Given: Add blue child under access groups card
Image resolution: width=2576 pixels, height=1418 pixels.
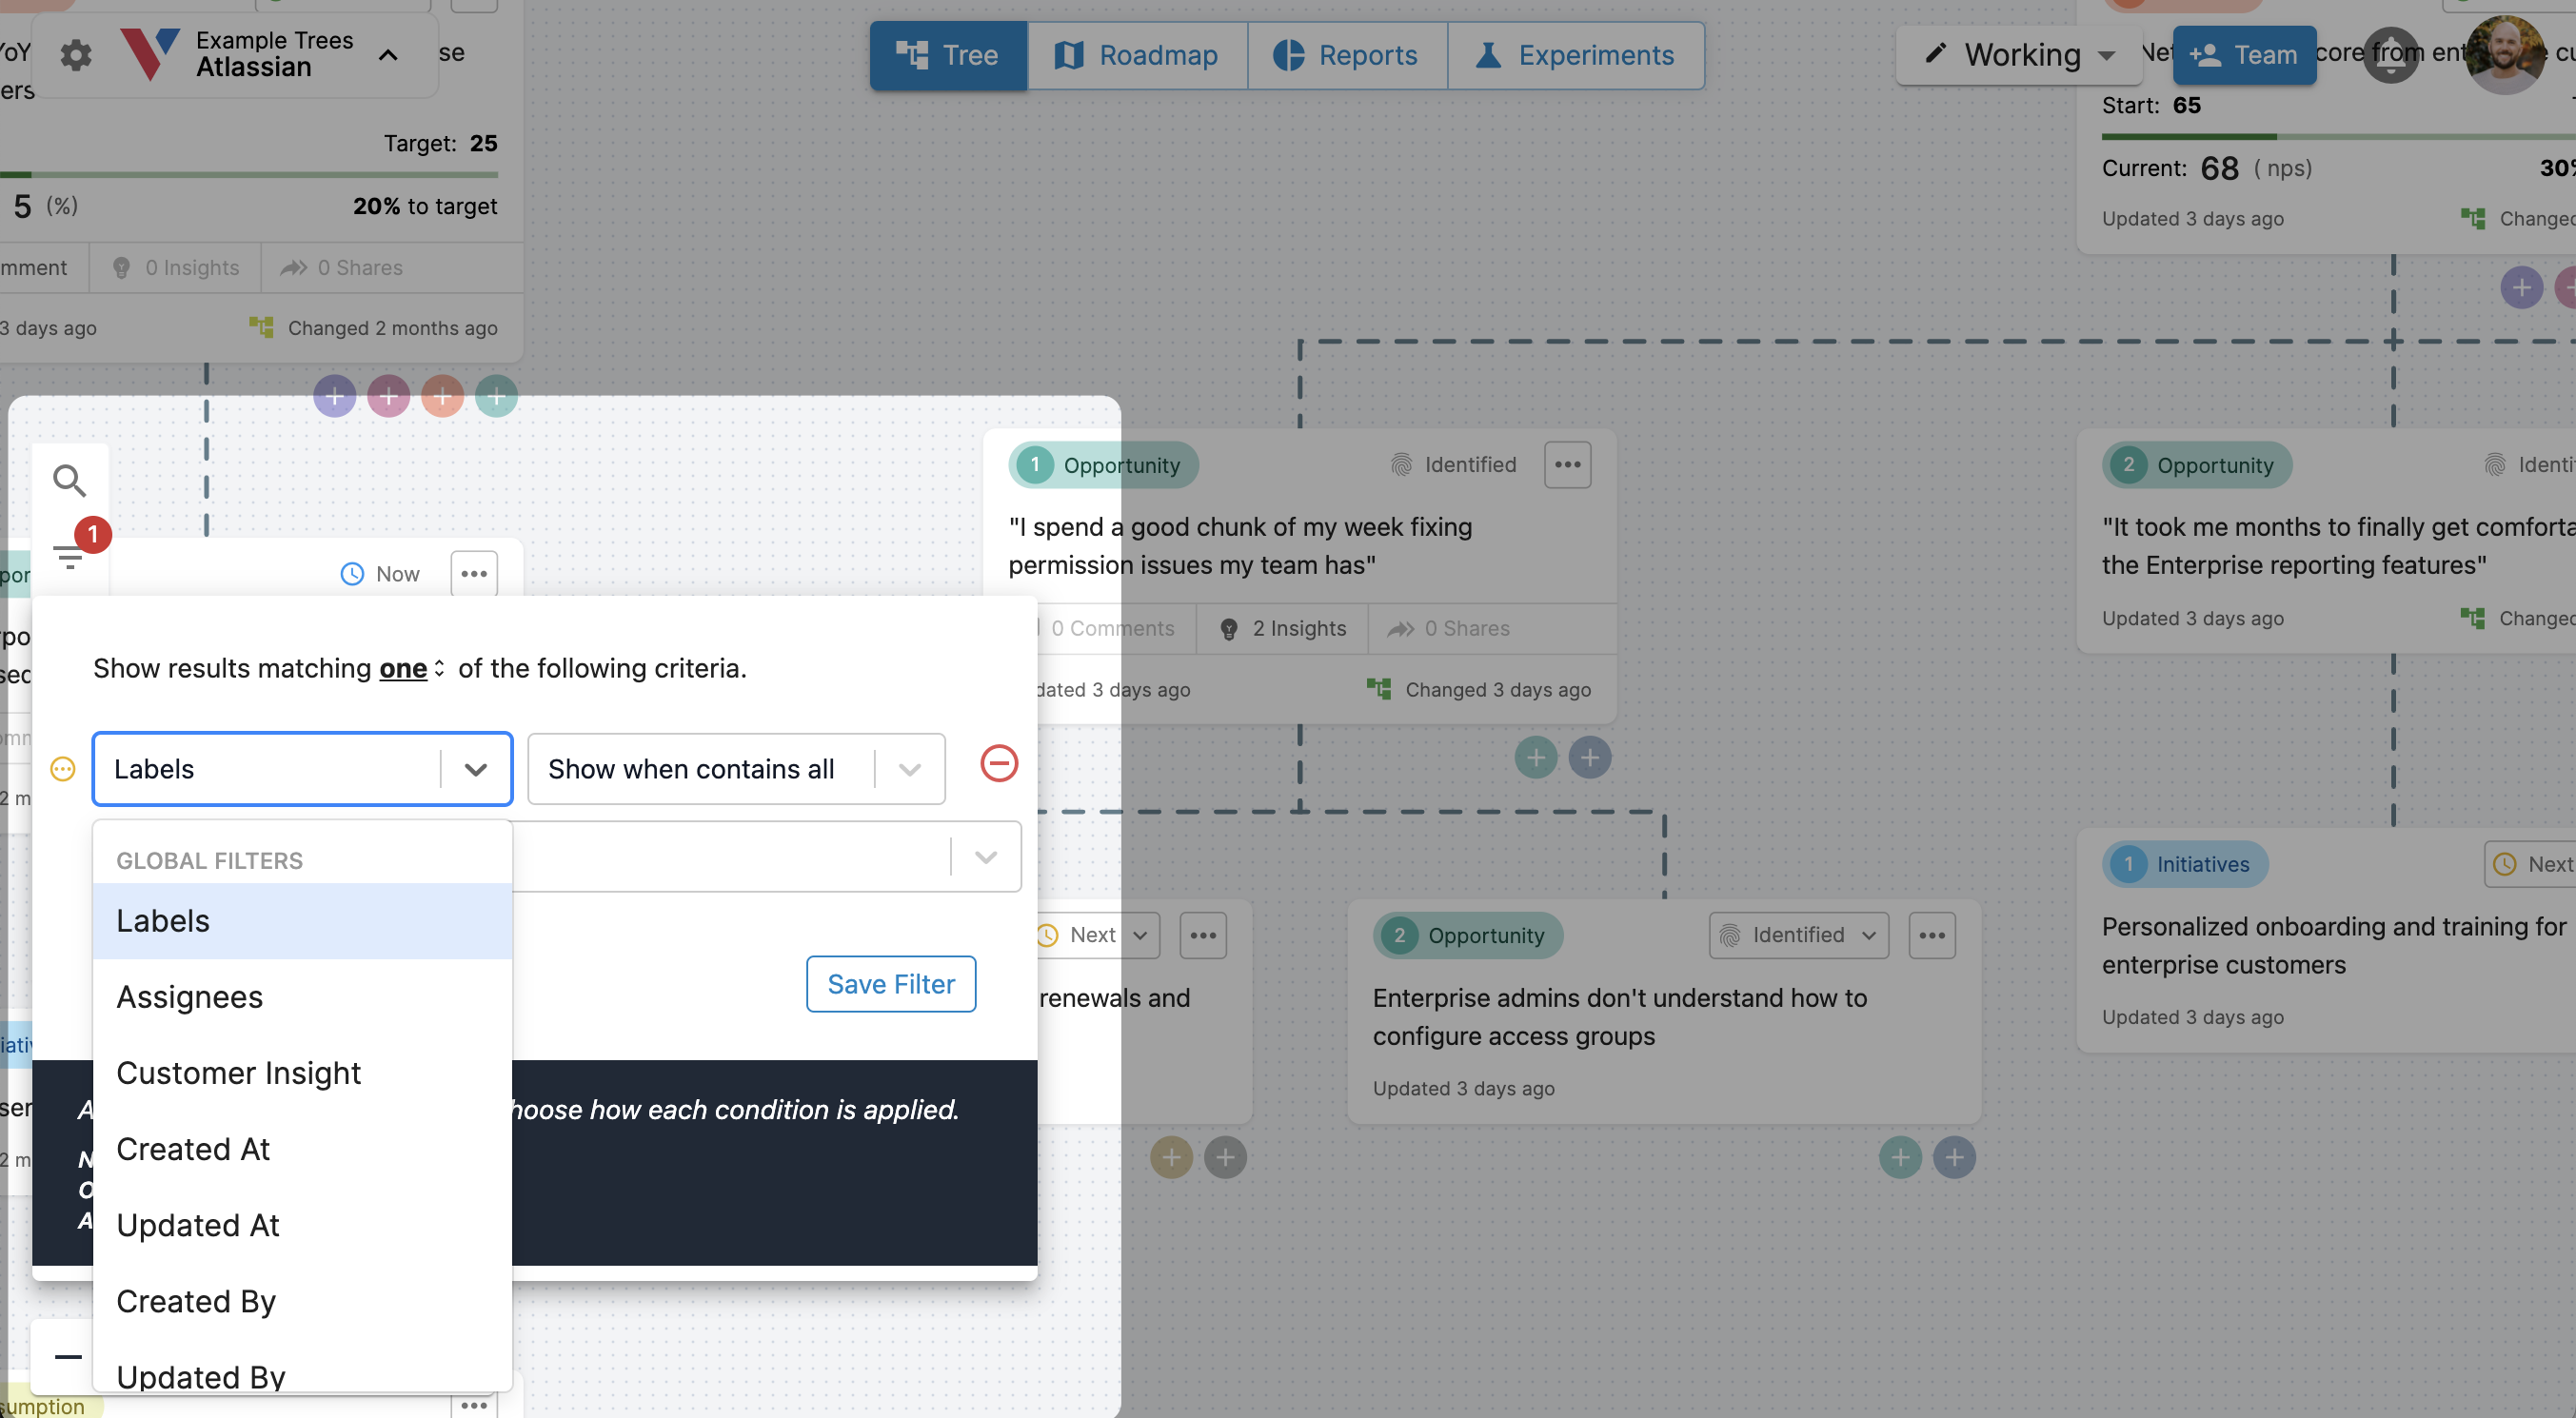Looking at the screenshot, I should (1954, 1158).
